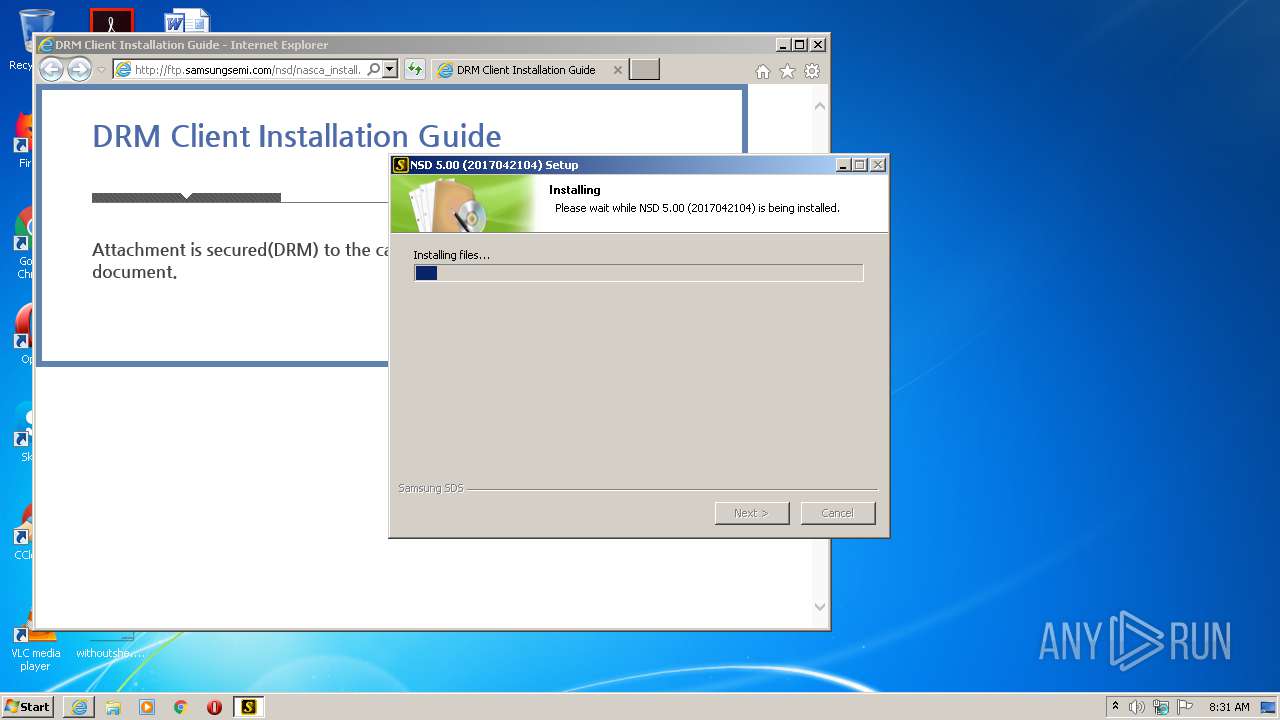Click the Windows Media Player taskbar icon
1280x720 pixels.
point(147,707)
